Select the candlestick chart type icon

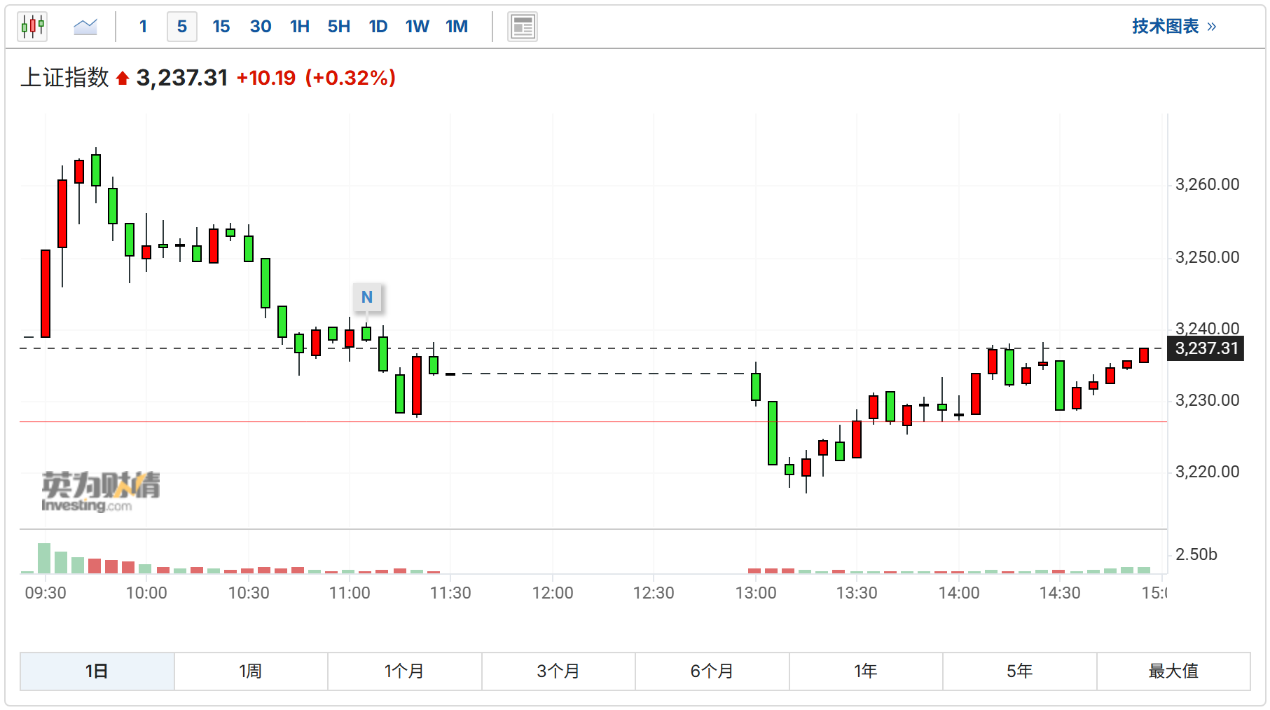click(33, 27)
